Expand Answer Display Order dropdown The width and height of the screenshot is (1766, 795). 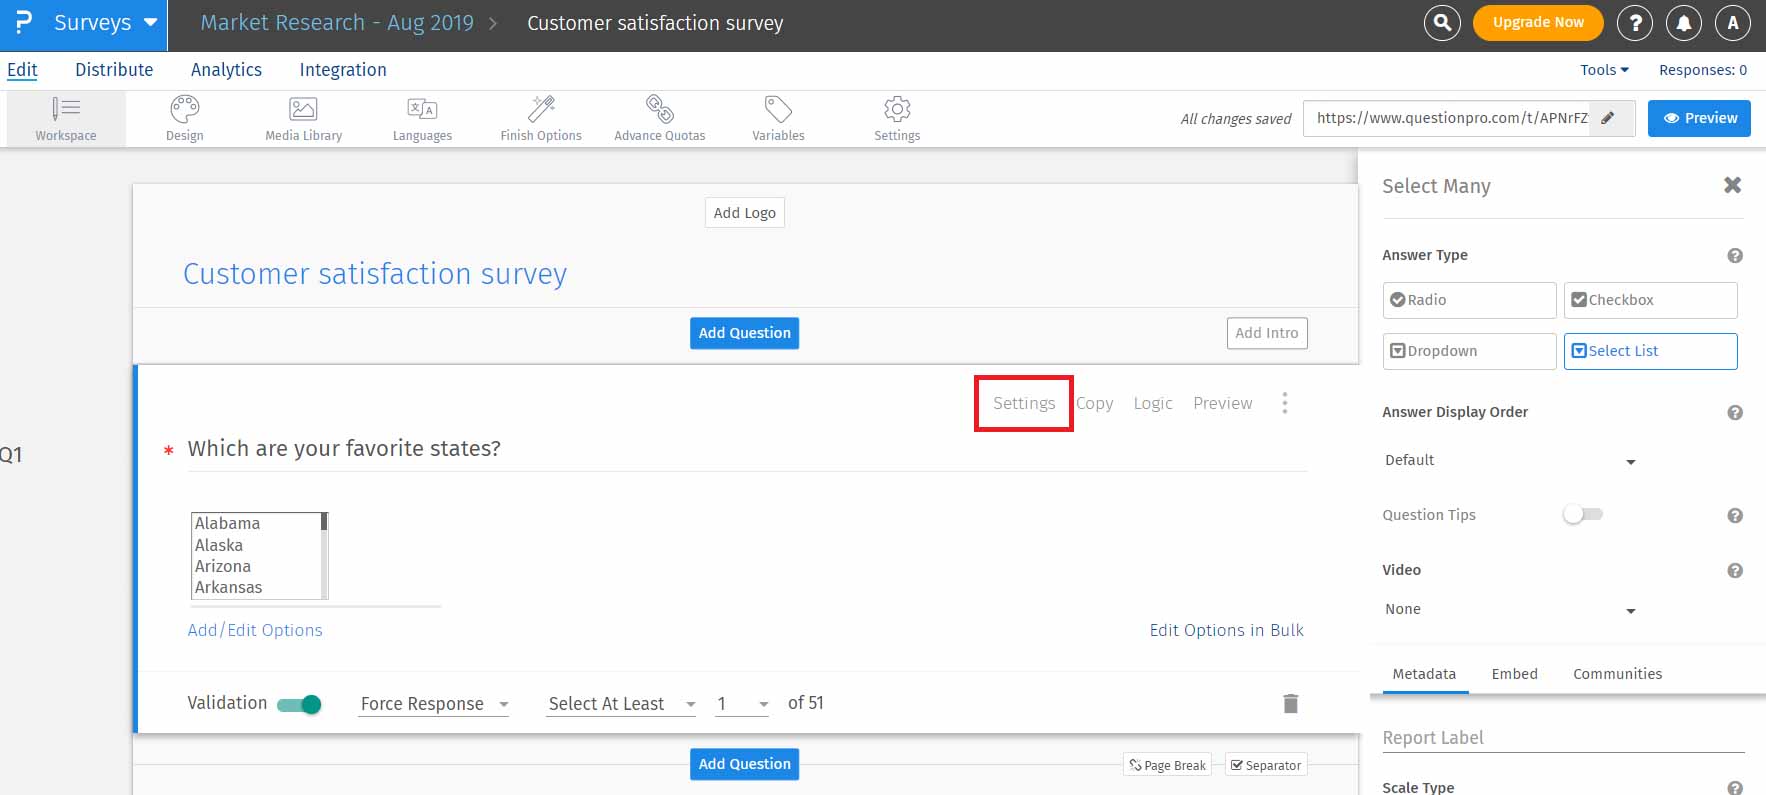click(x=1509, y=460)
